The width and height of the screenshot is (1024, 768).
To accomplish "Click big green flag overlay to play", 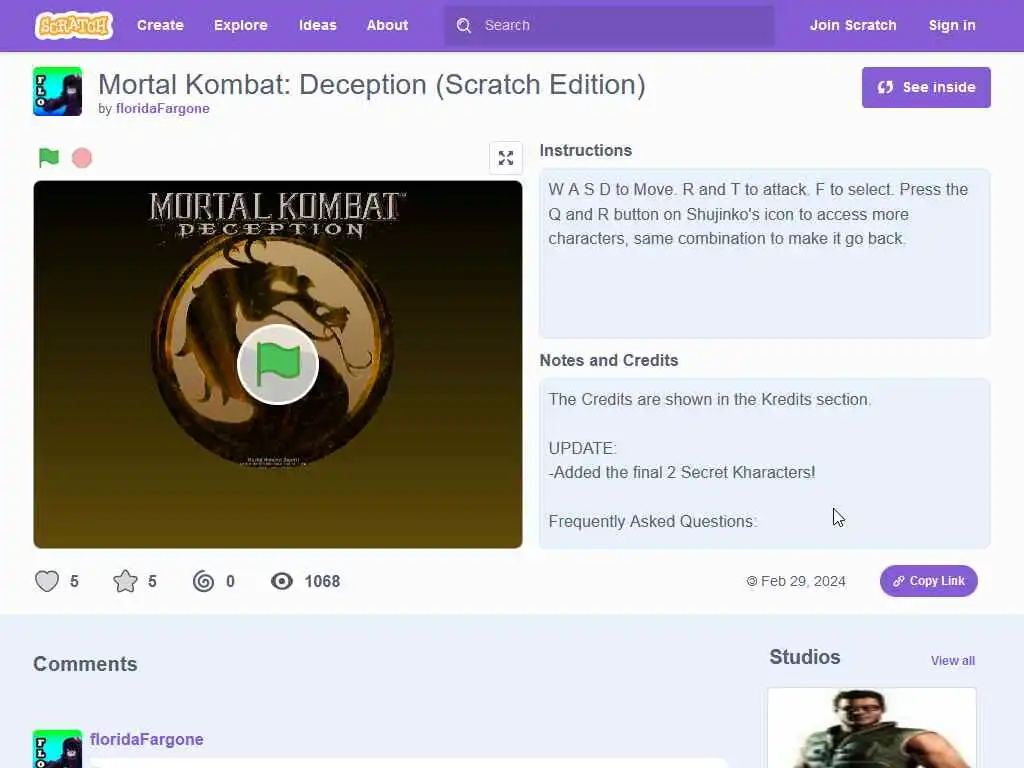I will tap(278, 364).
